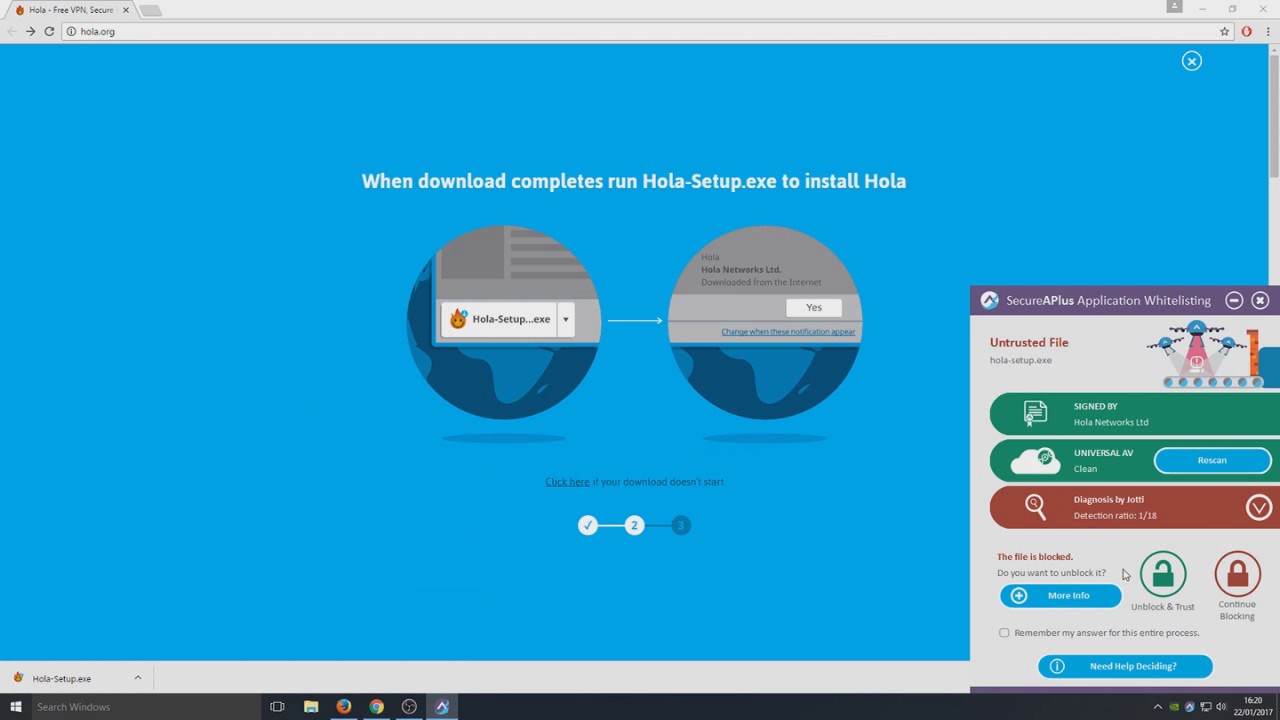The width and height of the screenshot is (1280, 720).
Task: Go forward in the browser
Action: click(30, 31)
